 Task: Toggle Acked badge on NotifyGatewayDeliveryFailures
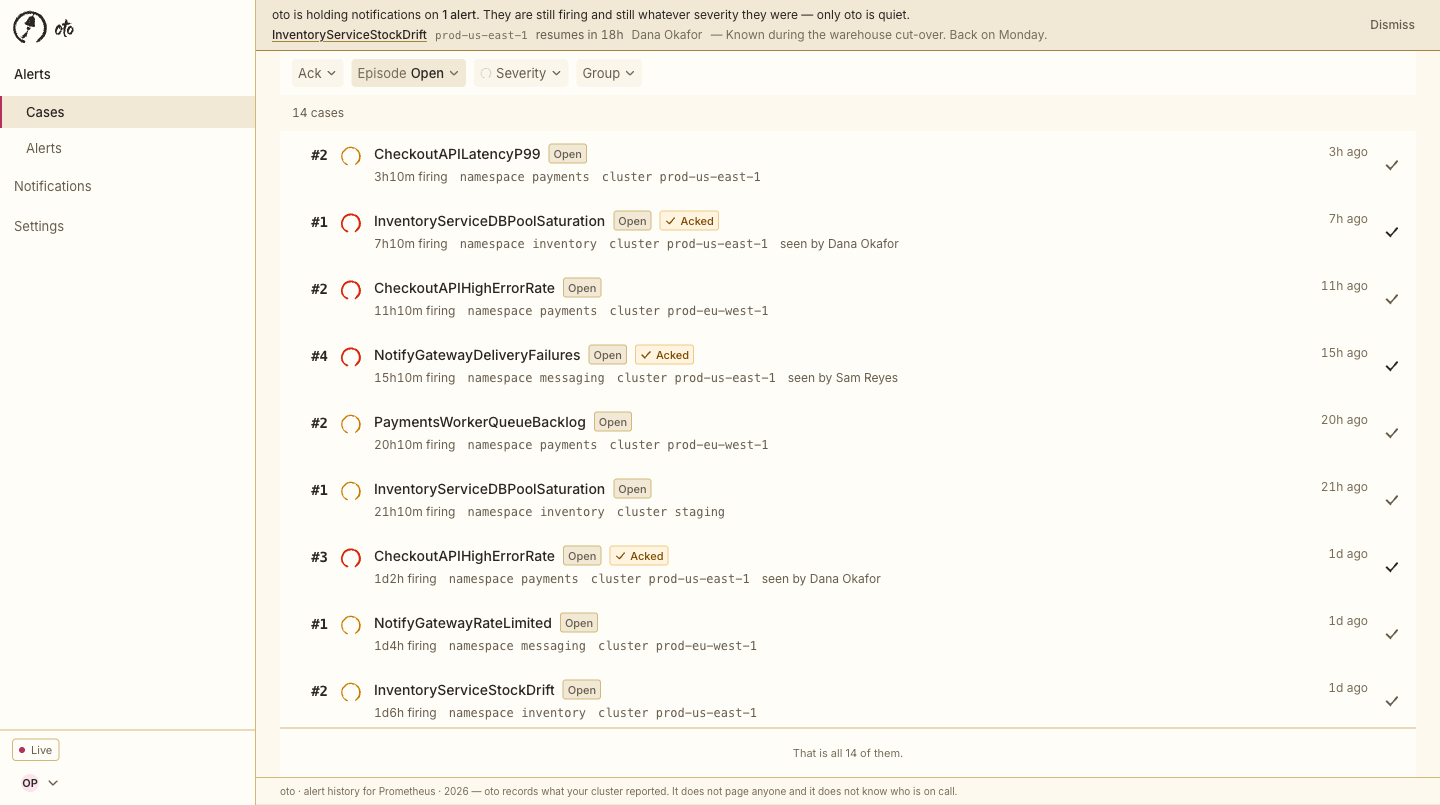(664, 355)
